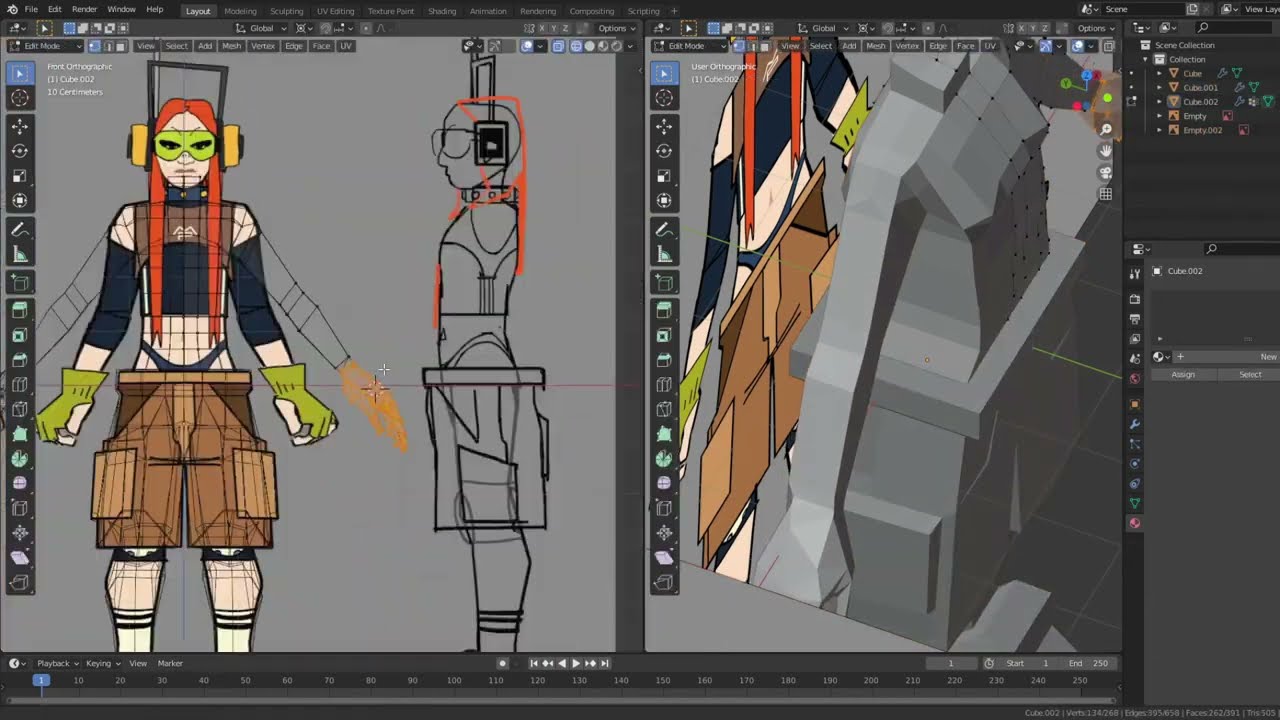1280x720 pixels.
Task: Enable edge select mode in left viewport header
Action: tap(108, 46)
